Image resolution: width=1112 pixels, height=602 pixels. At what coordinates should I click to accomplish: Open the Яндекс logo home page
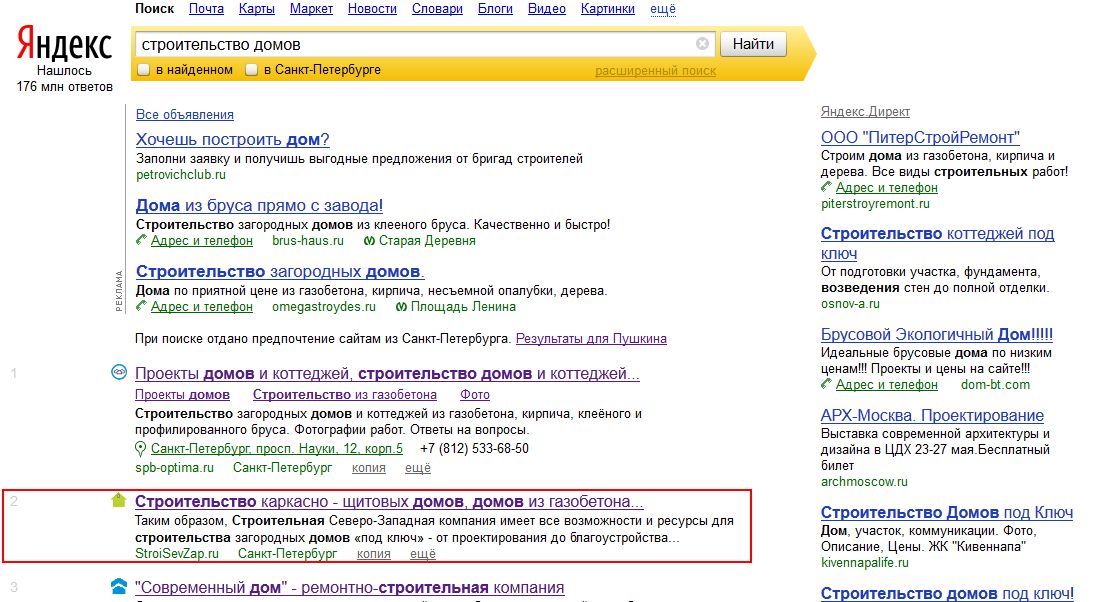click(65, 44)
